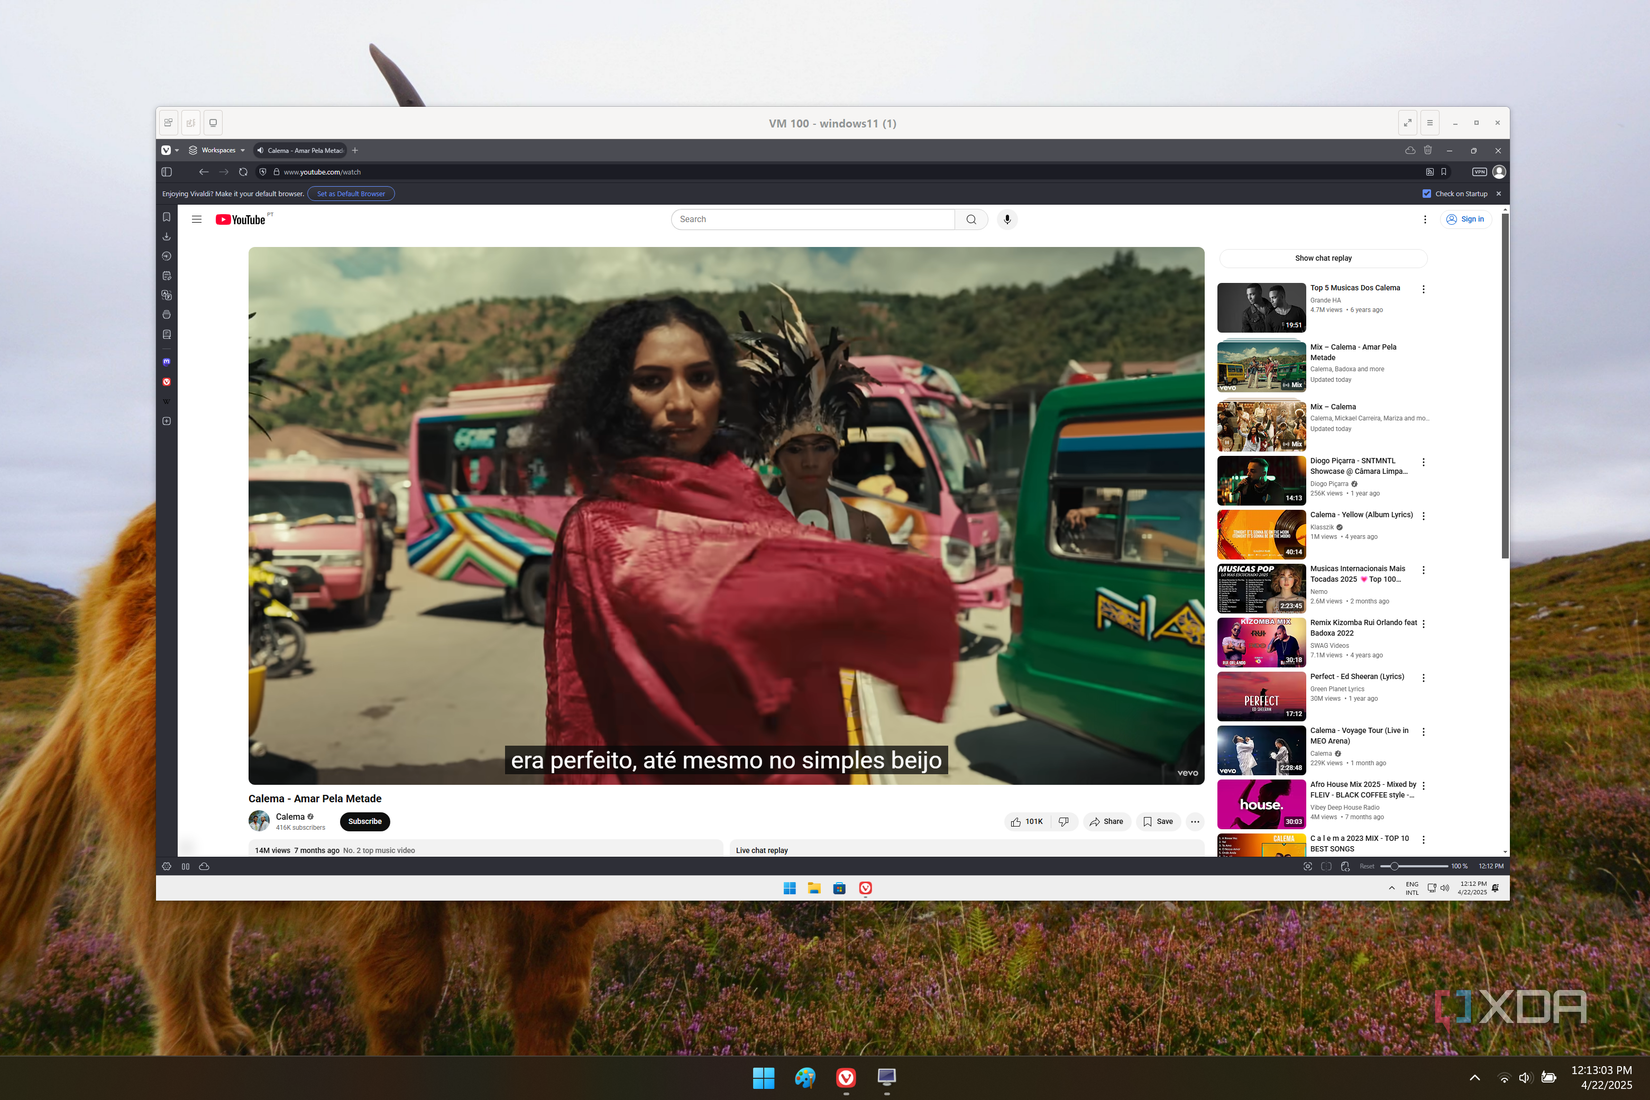The image size is (1650, 1100).
Task: Open the Vivaldi menu button
Action: (166, 150)
